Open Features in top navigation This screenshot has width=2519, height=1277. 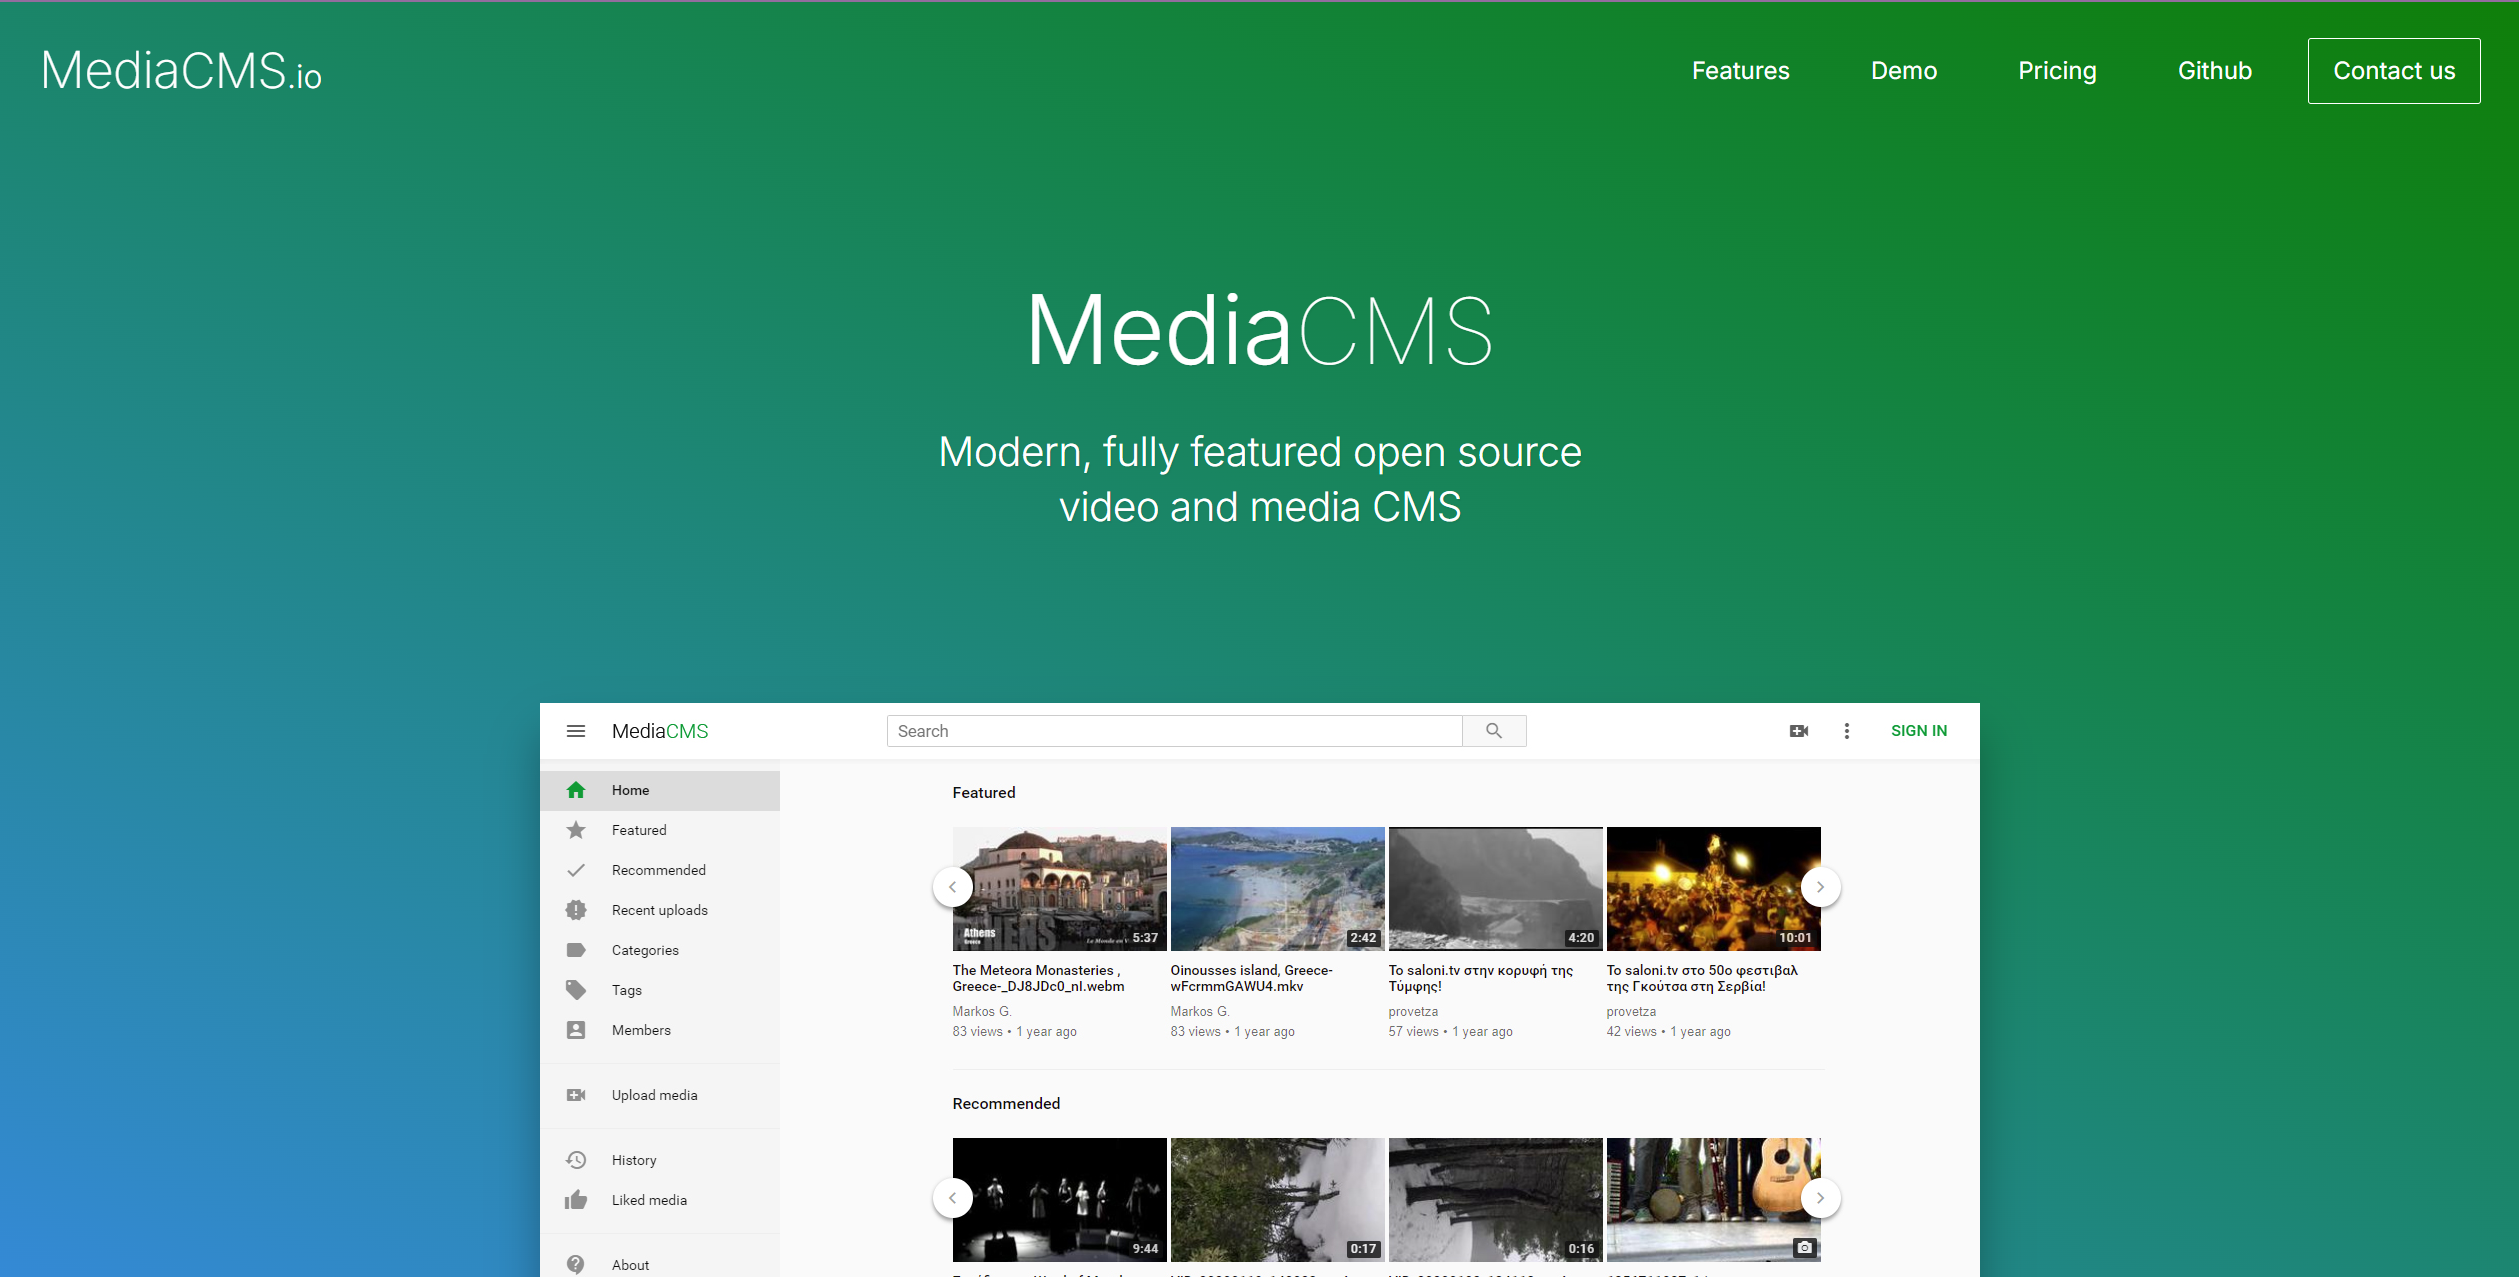[x=1740, y=71]
